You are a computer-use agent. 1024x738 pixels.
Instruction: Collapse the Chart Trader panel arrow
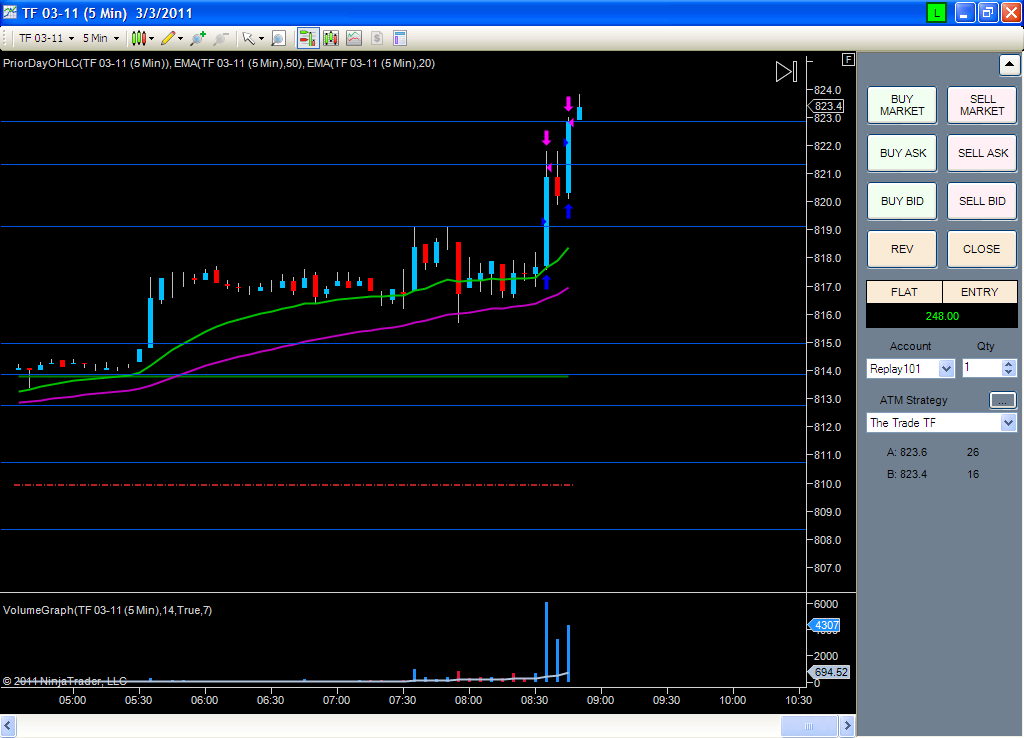pyautogui.click(x=1009, y=65)
